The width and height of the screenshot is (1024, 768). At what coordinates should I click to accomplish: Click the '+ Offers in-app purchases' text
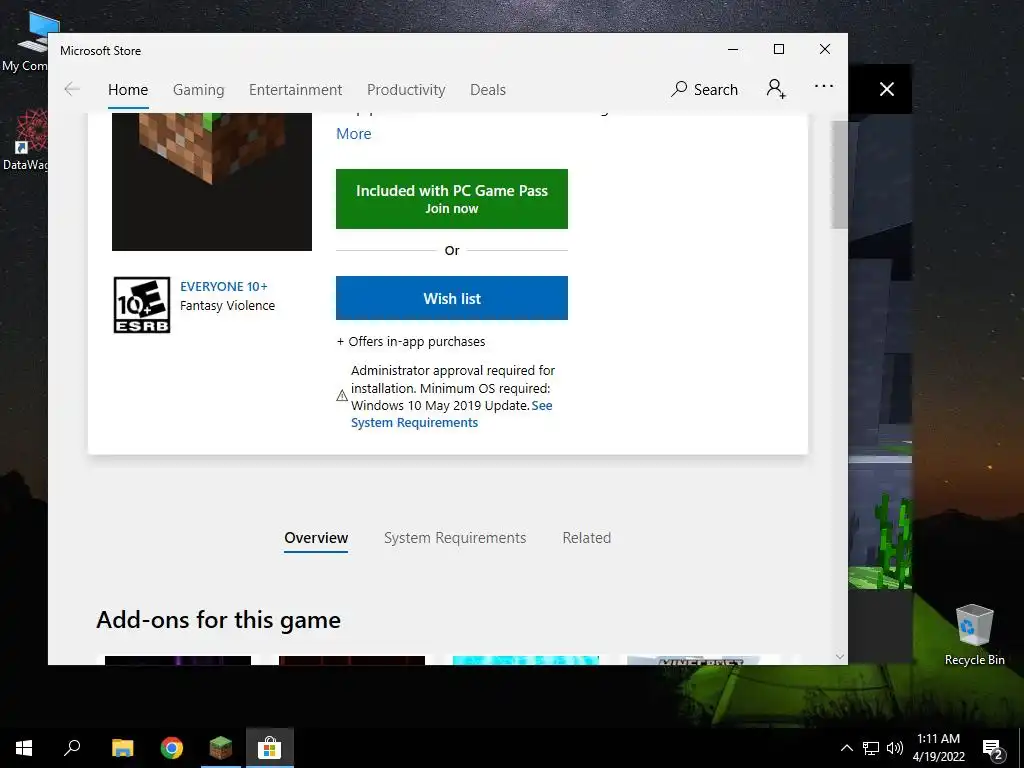pos(411,341)
